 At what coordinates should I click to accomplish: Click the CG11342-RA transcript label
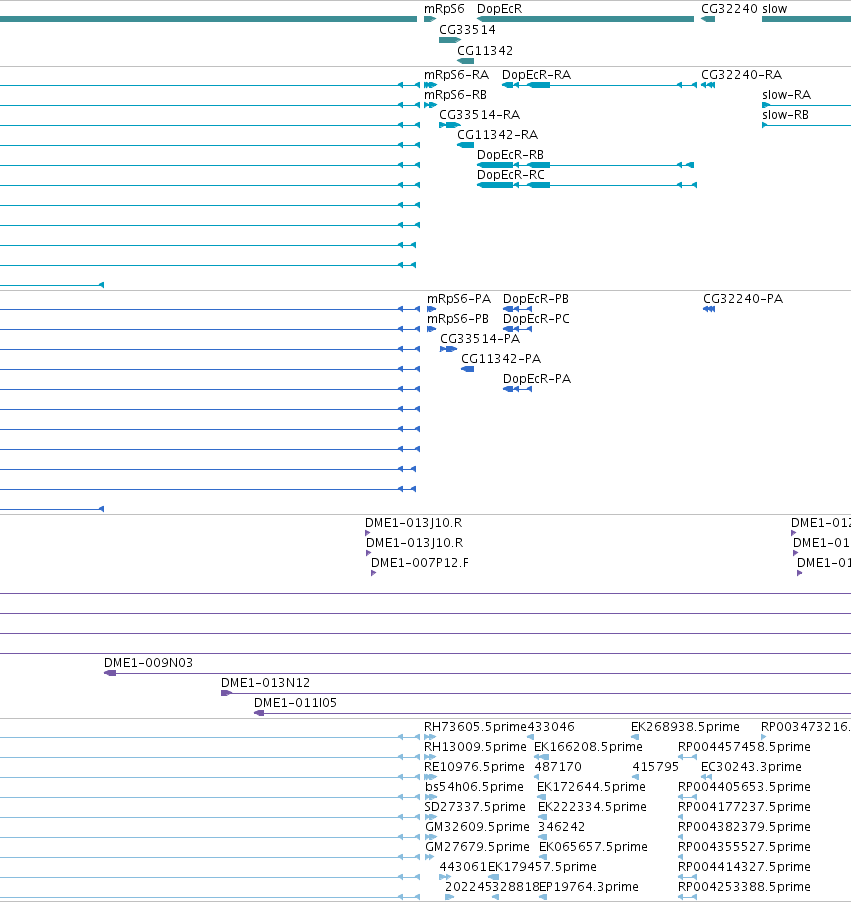497,135
